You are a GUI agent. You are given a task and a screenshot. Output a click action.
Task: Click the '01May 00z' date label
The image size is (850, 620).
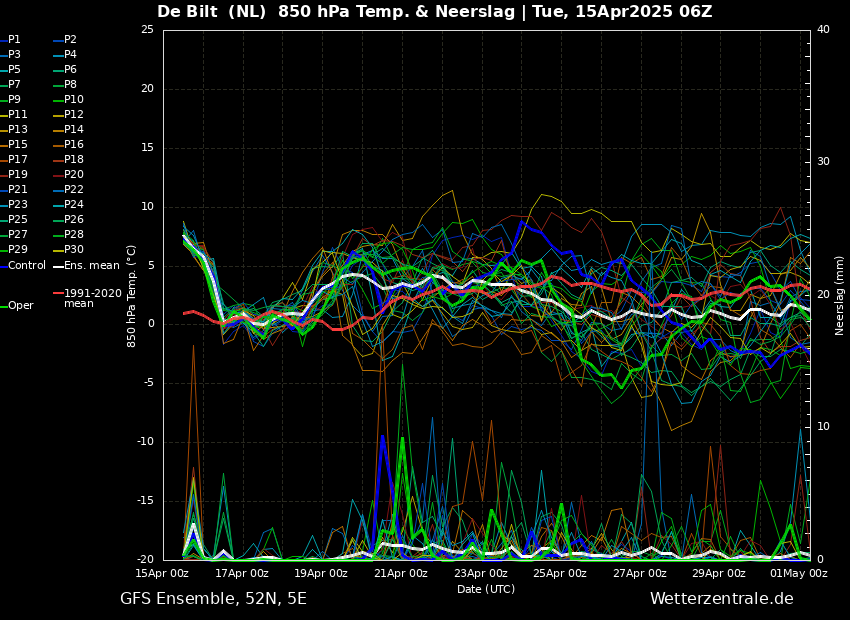pyautogui.click(x=801, y=573)
